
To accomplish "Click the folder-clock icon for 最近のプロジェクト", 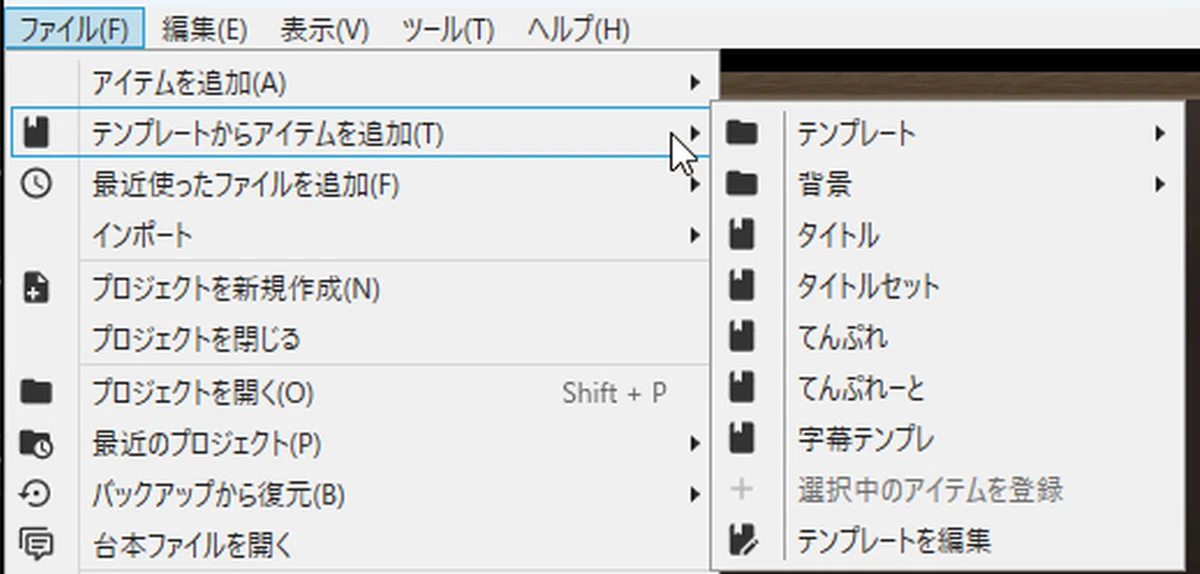I will click(36, 443).
